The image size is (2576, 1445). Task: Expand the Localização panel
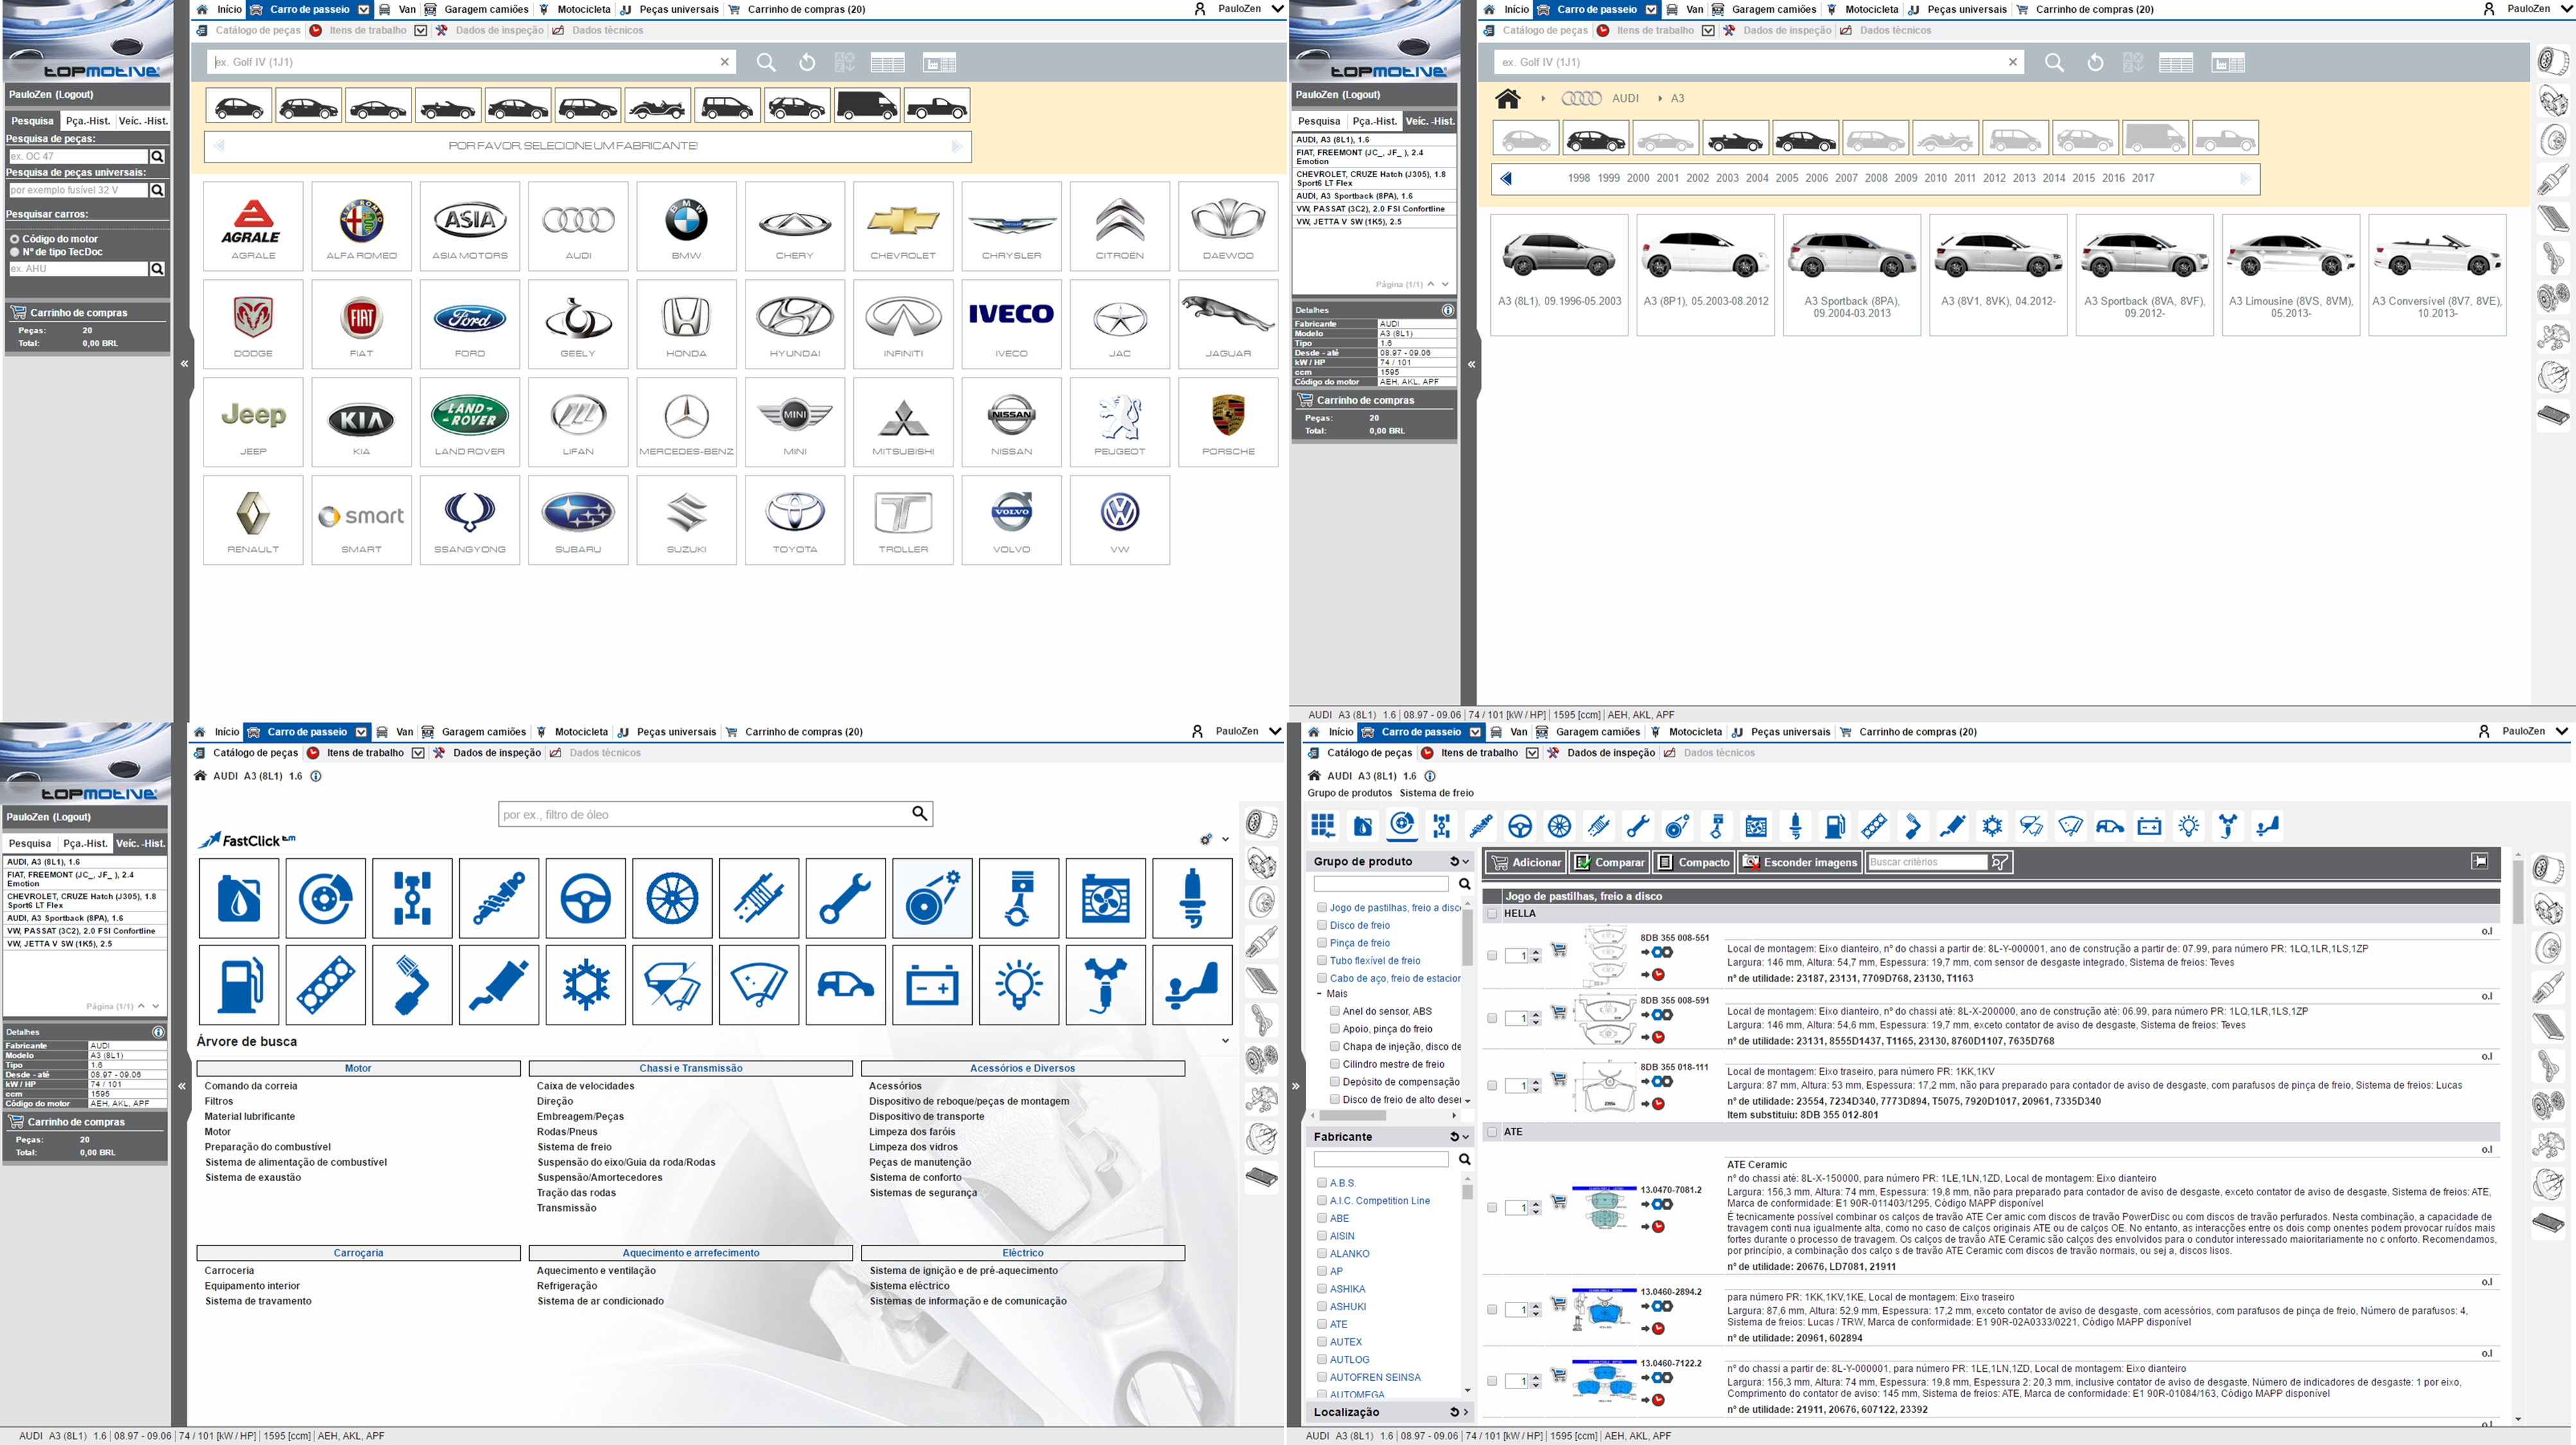coord(1466,1412)
